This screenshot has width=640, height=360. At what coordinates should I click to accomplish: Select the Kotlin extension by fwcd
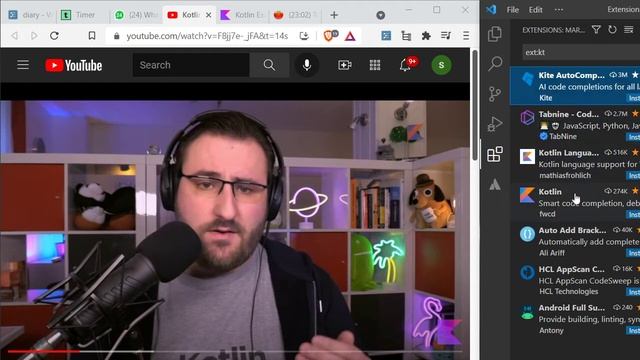(x=575, y=202)
